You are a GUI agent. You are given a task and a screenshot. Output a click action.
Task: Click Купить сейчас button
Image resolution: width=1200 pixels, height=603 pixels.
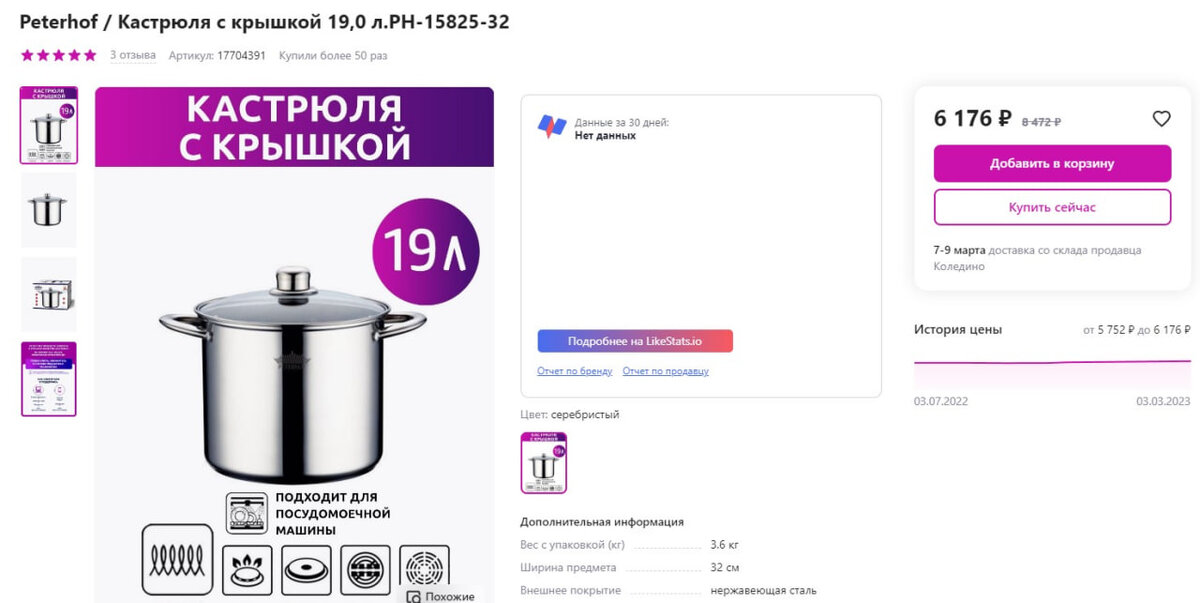(x=1052, y=207)
